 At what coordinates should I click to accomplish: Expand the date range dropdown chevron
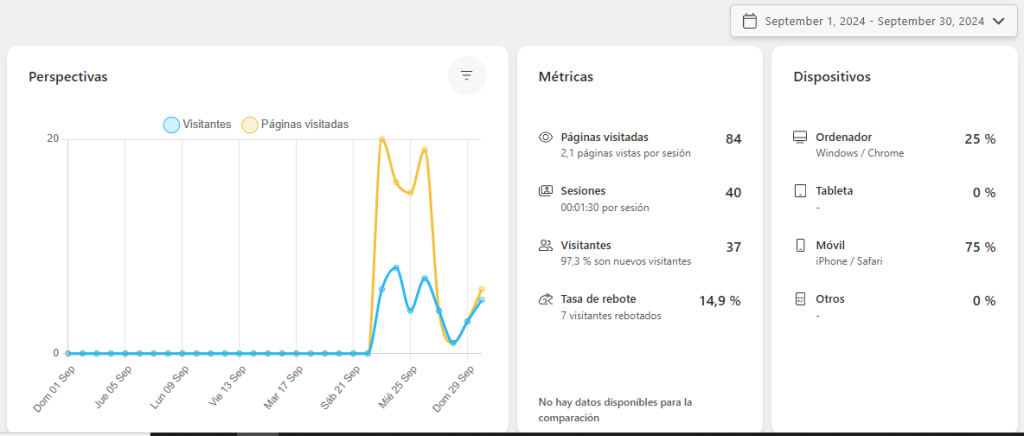[997, 21]
